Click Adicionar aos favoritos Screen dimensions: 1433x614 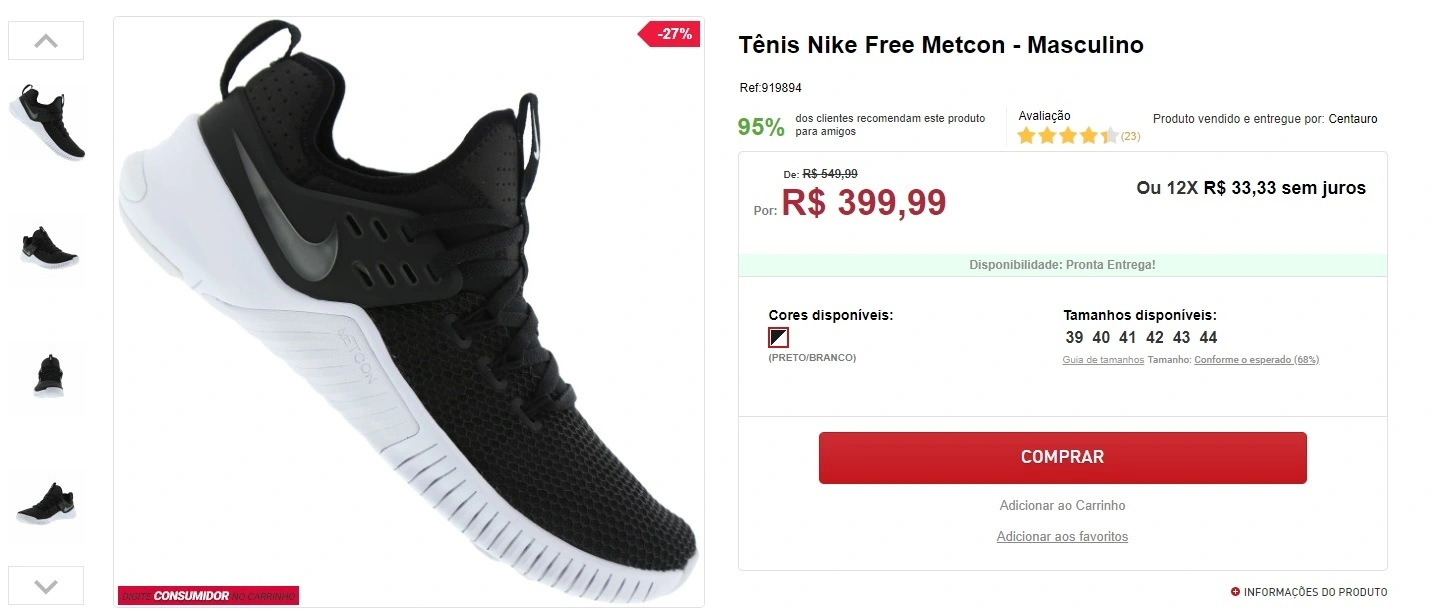click(x=1062, y=537)
